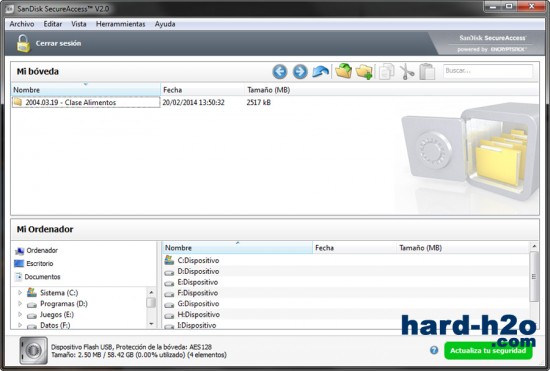Minimize the SecureAccess window
The width and height of the screenshot is (550, 371).
(493, 6)
